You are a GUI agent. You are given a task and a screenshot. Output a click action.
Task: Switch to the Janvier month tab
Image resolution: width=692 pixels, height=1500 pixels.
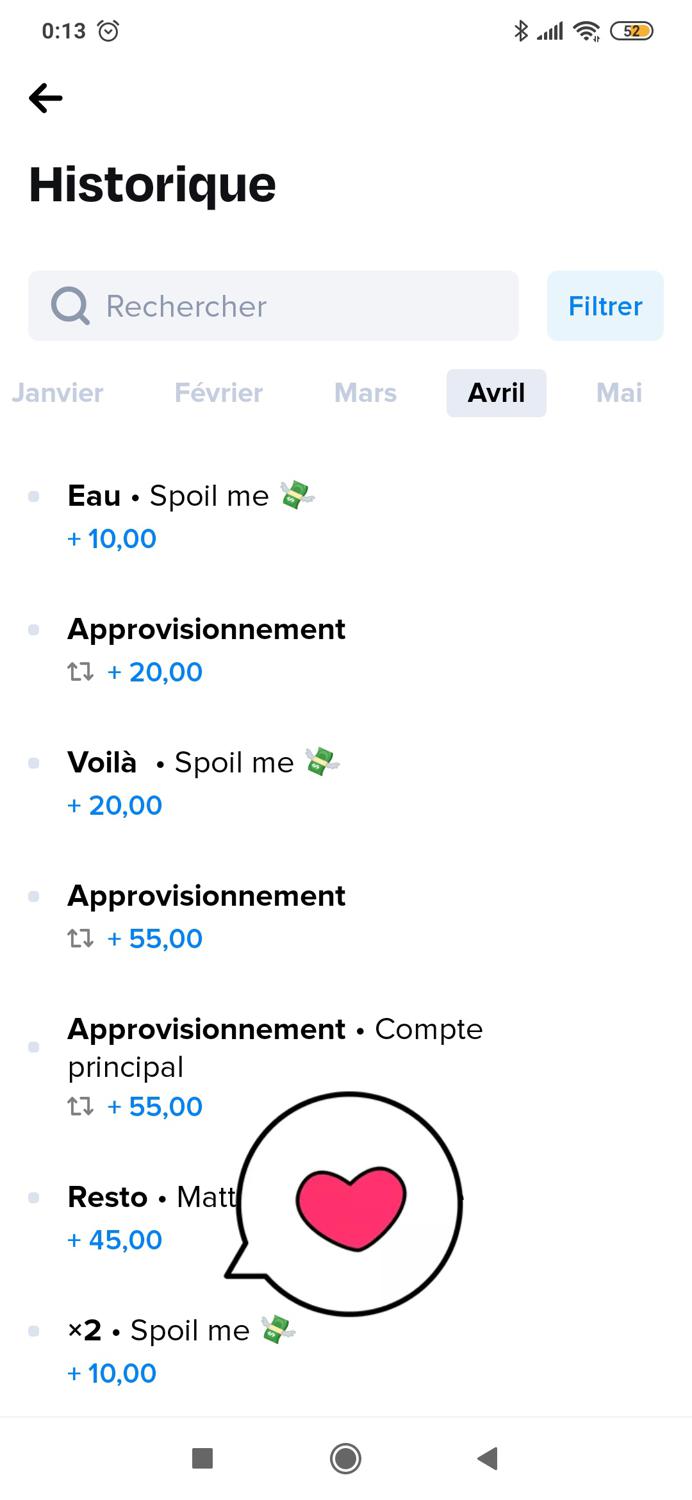click(x=57, y=393)
